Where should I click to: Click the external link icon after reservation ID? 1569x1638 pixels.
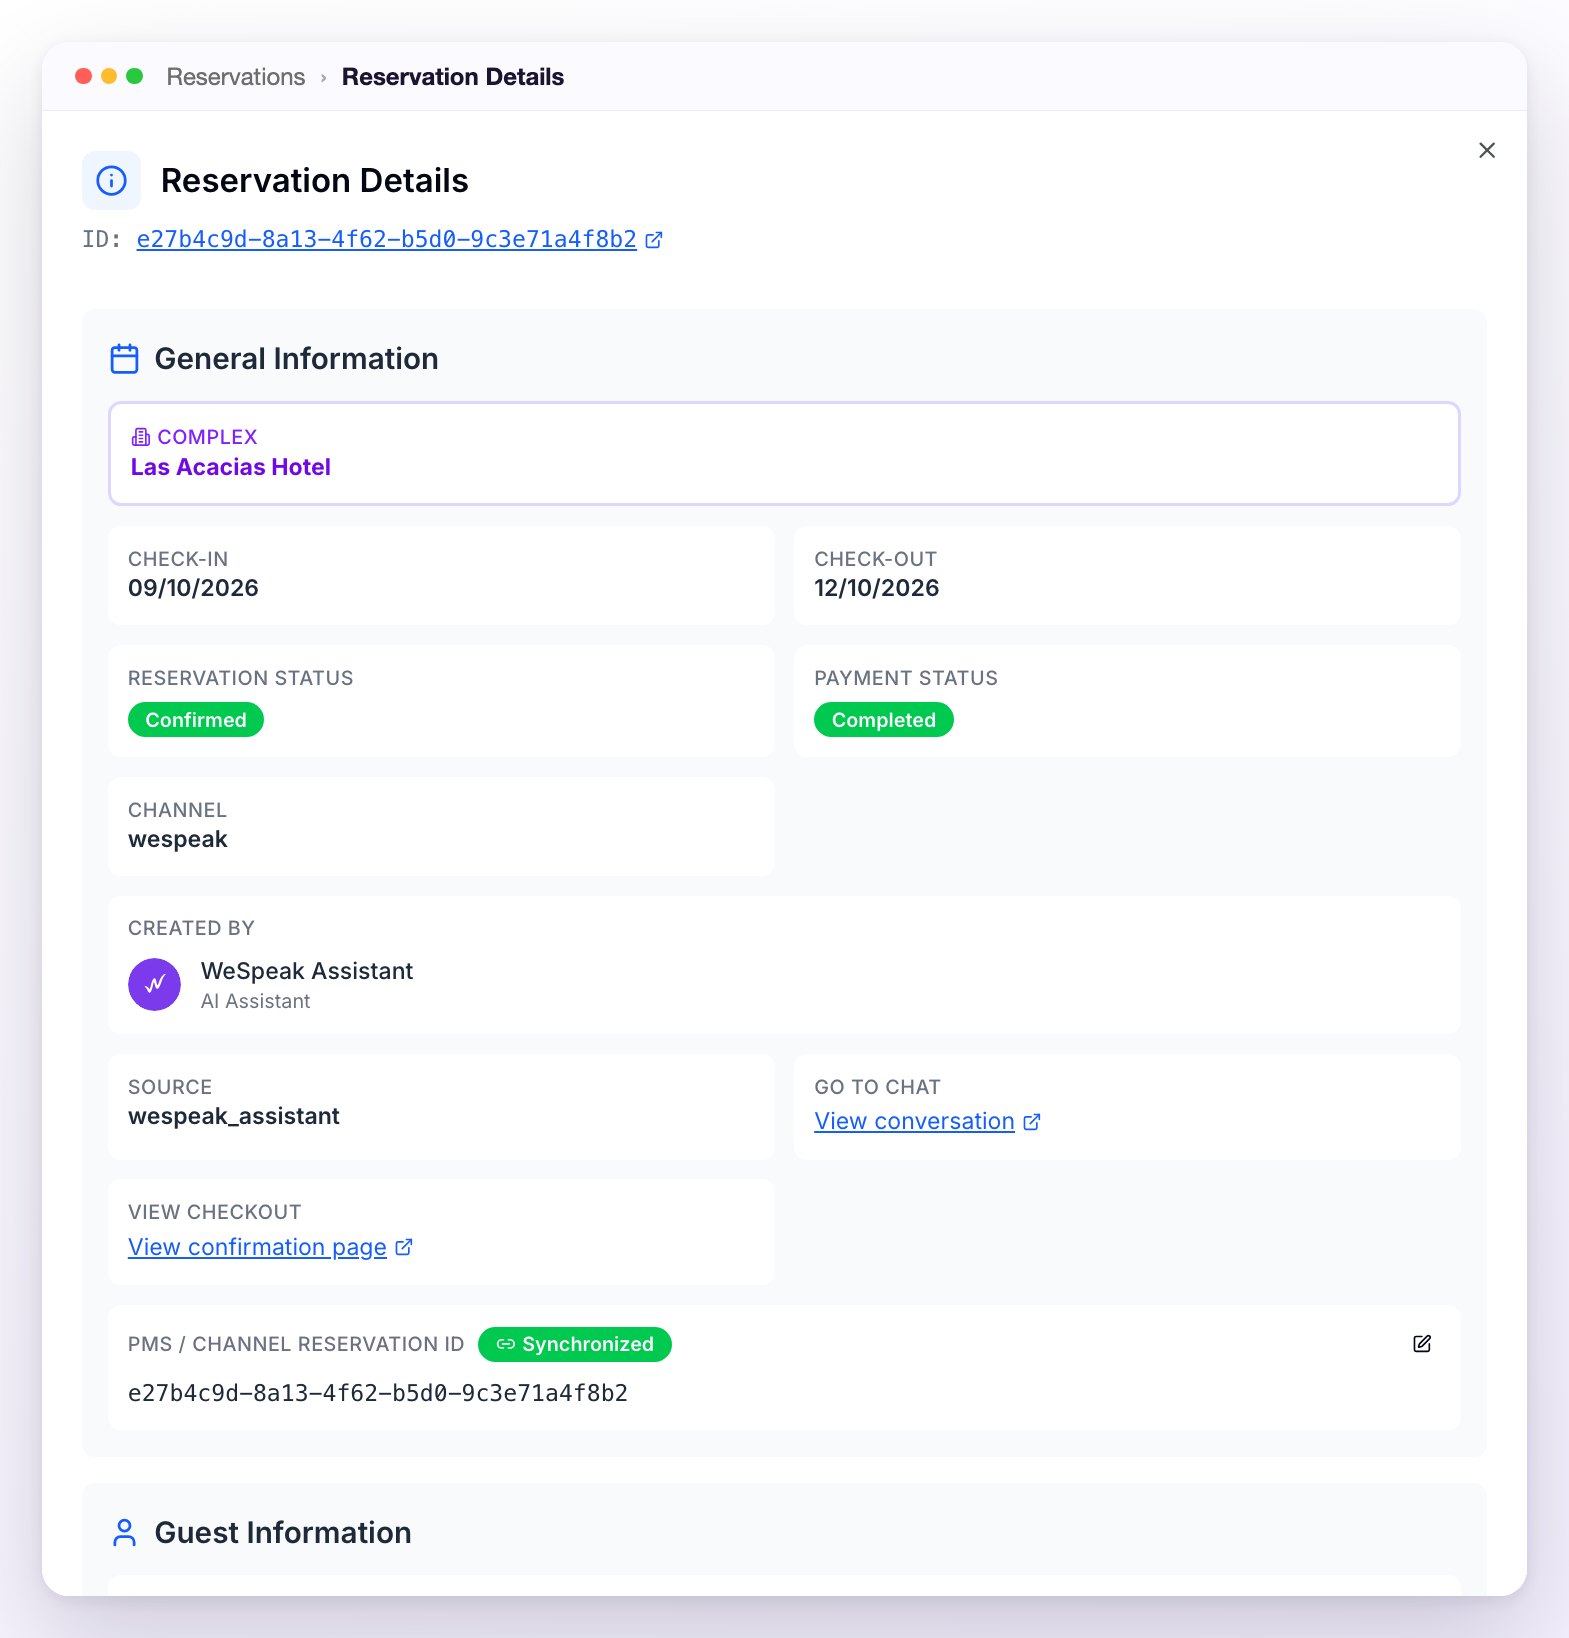(654, 240)
